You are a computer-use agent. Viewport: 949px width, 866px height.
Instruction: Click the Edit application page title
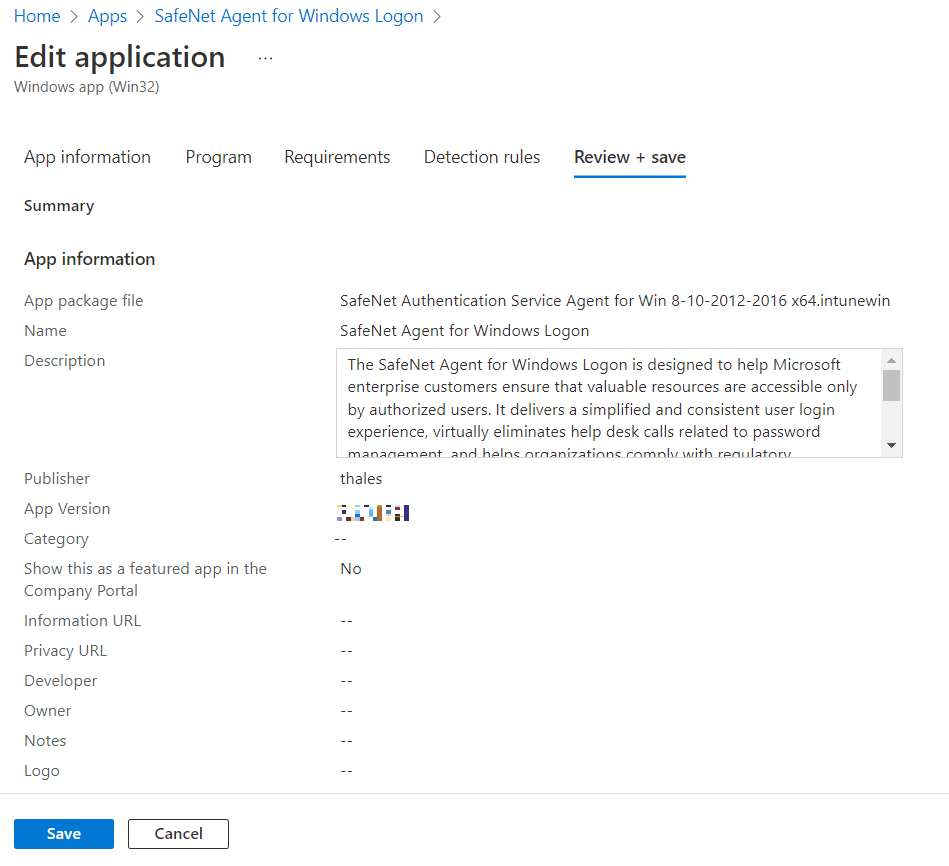120,57
